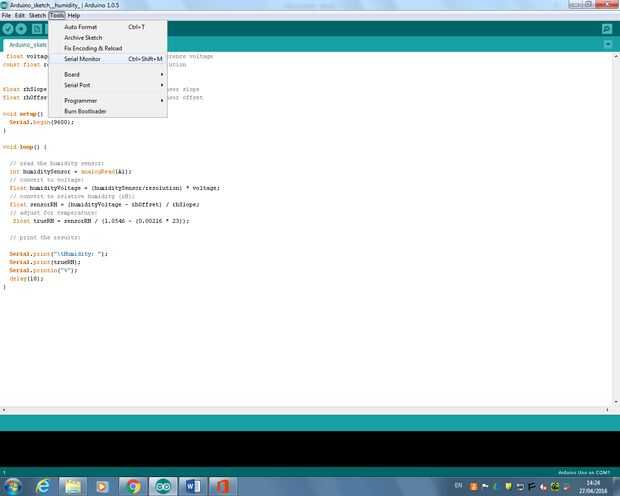
Task: Choose Auto Format from Tools menu
Action: click(108, 27)
